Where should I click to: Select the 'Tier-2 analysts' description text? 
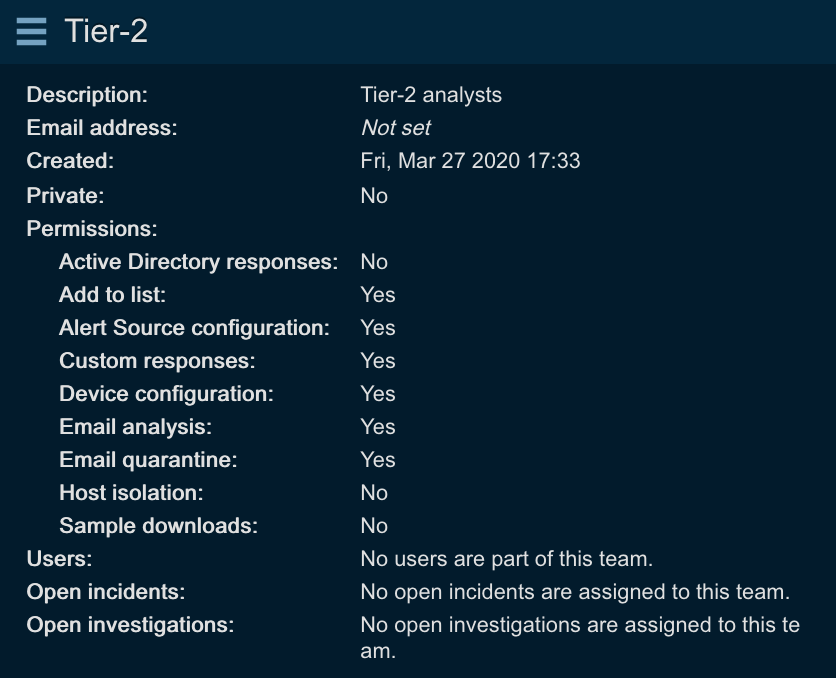coord(431,95)
